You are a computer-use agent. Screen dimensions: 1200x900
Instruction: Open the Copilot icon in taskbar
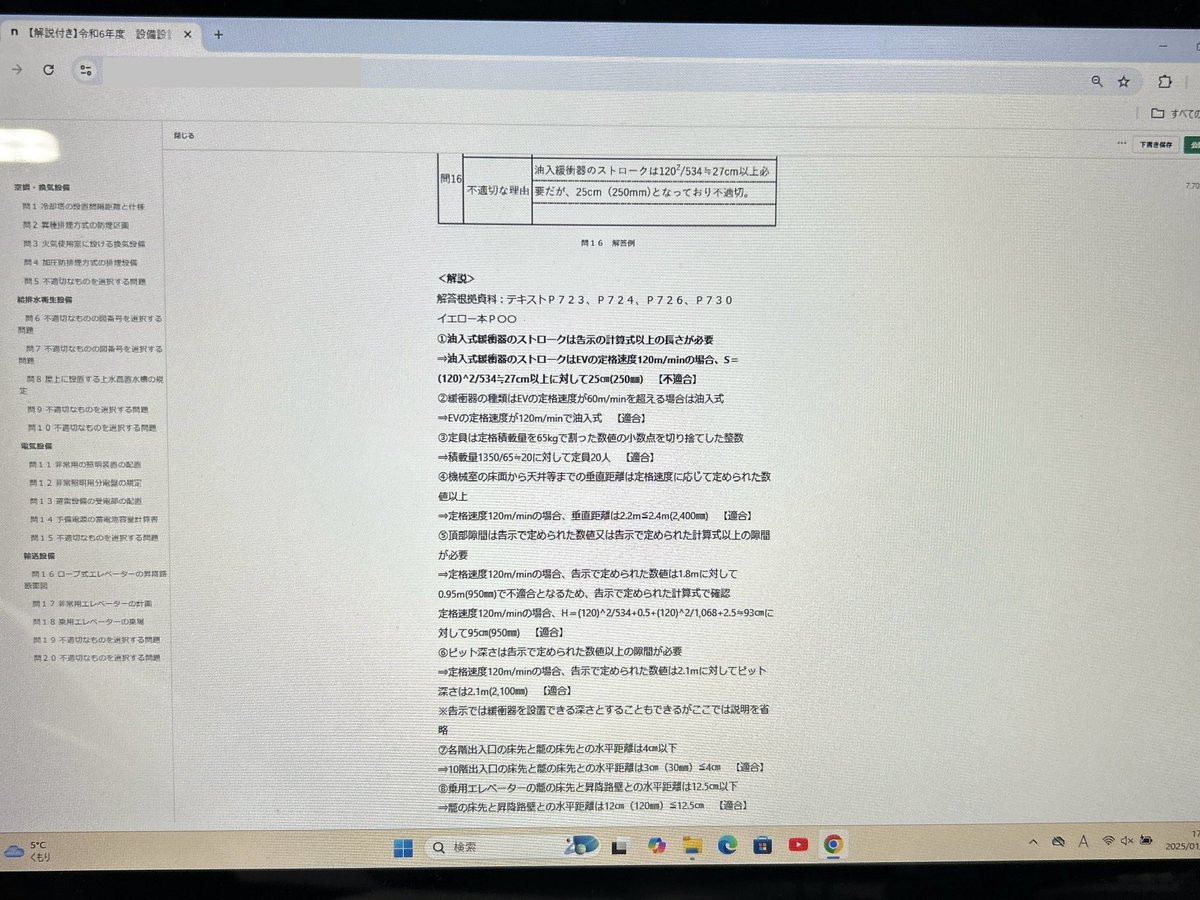[x=656, y=846]
